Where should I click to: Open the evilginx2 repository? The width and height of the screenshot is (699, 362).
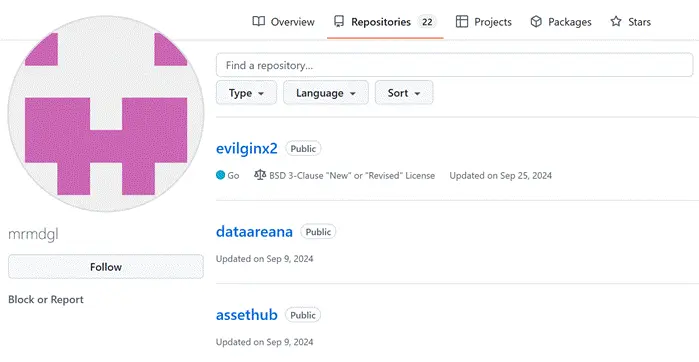247,148
